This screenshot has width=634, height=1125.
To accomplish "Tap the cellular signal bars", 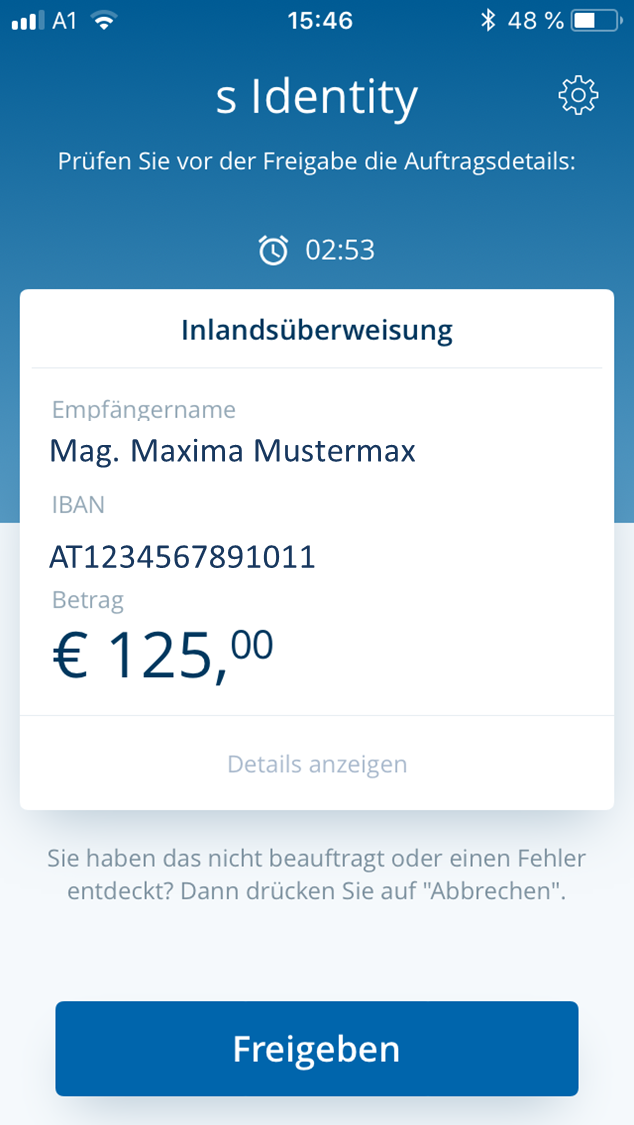I will pos(28,20).
